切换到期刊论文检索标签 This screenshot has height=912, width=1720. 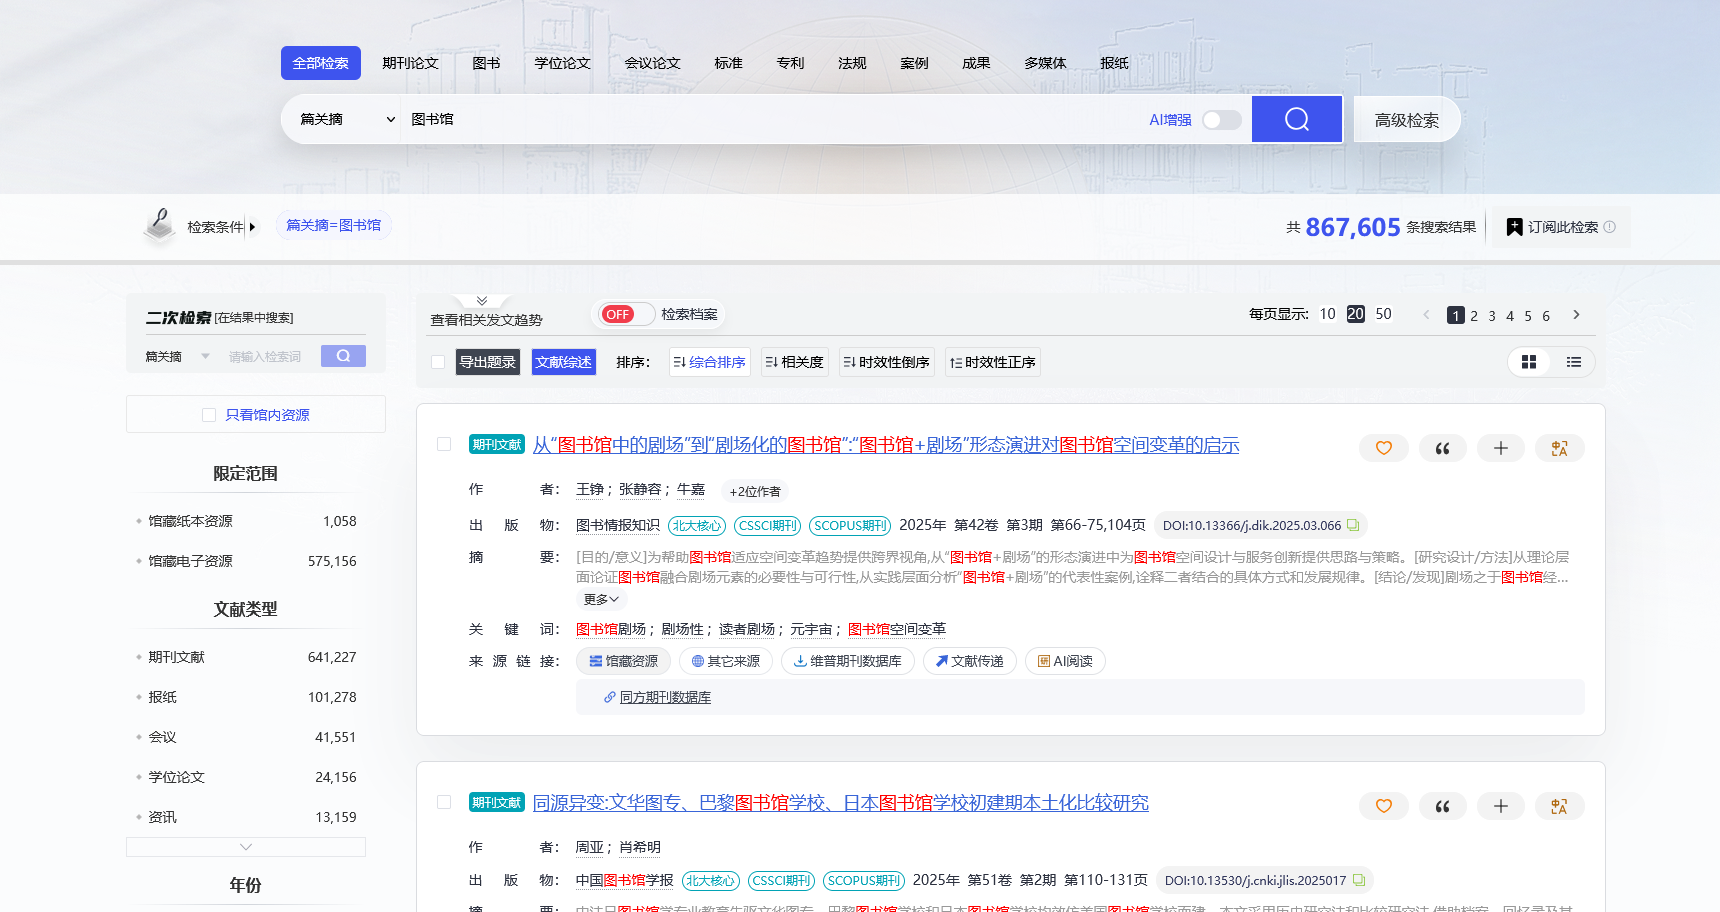[x=409, y=62]
